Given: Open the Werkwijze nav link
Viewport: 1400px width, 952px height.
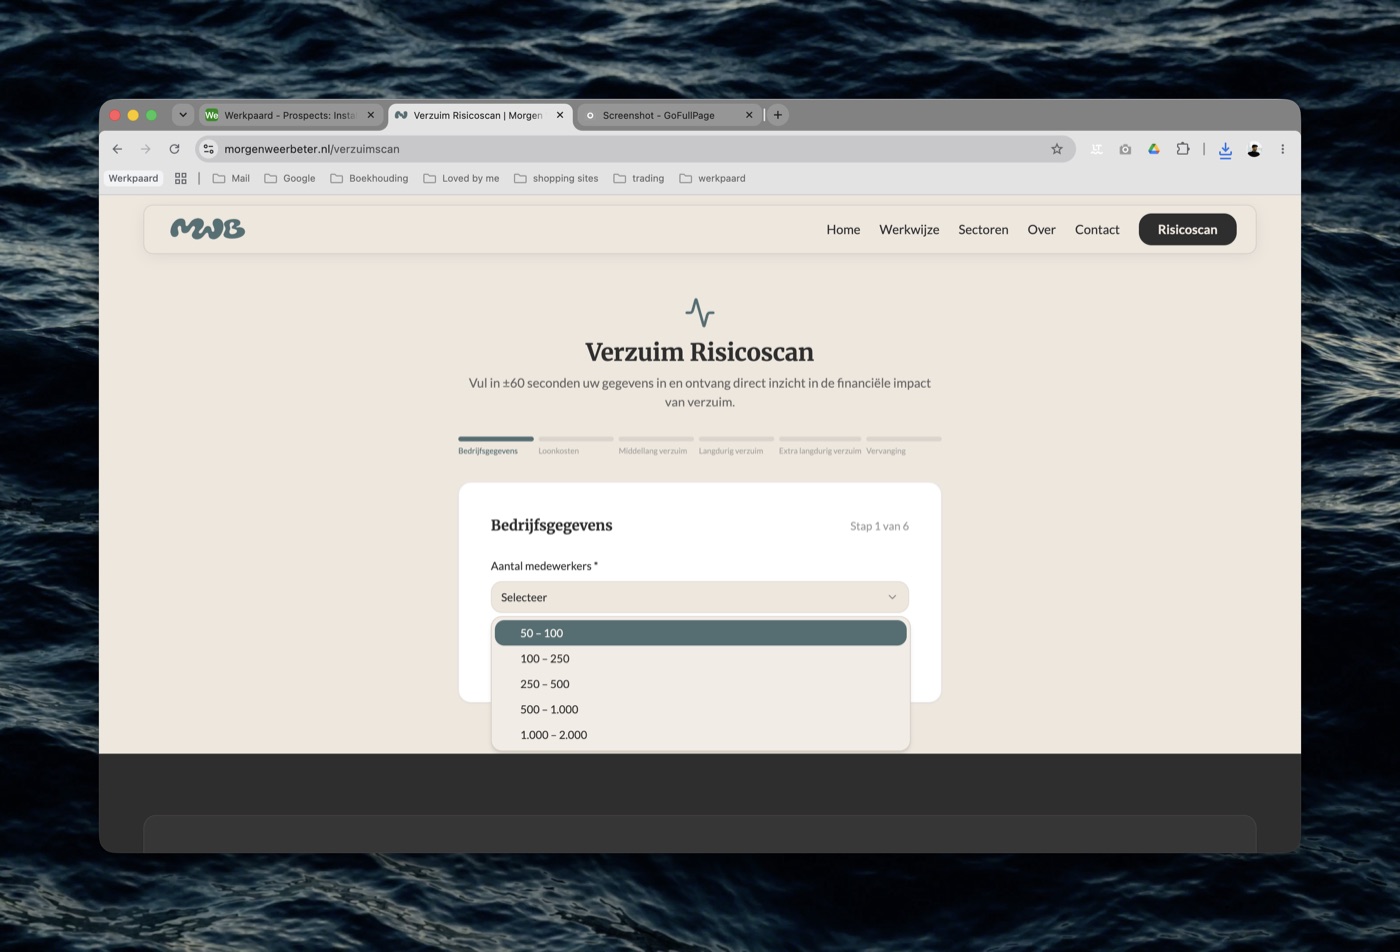Looking at the screenshot, I should click(x=909, y=229).
